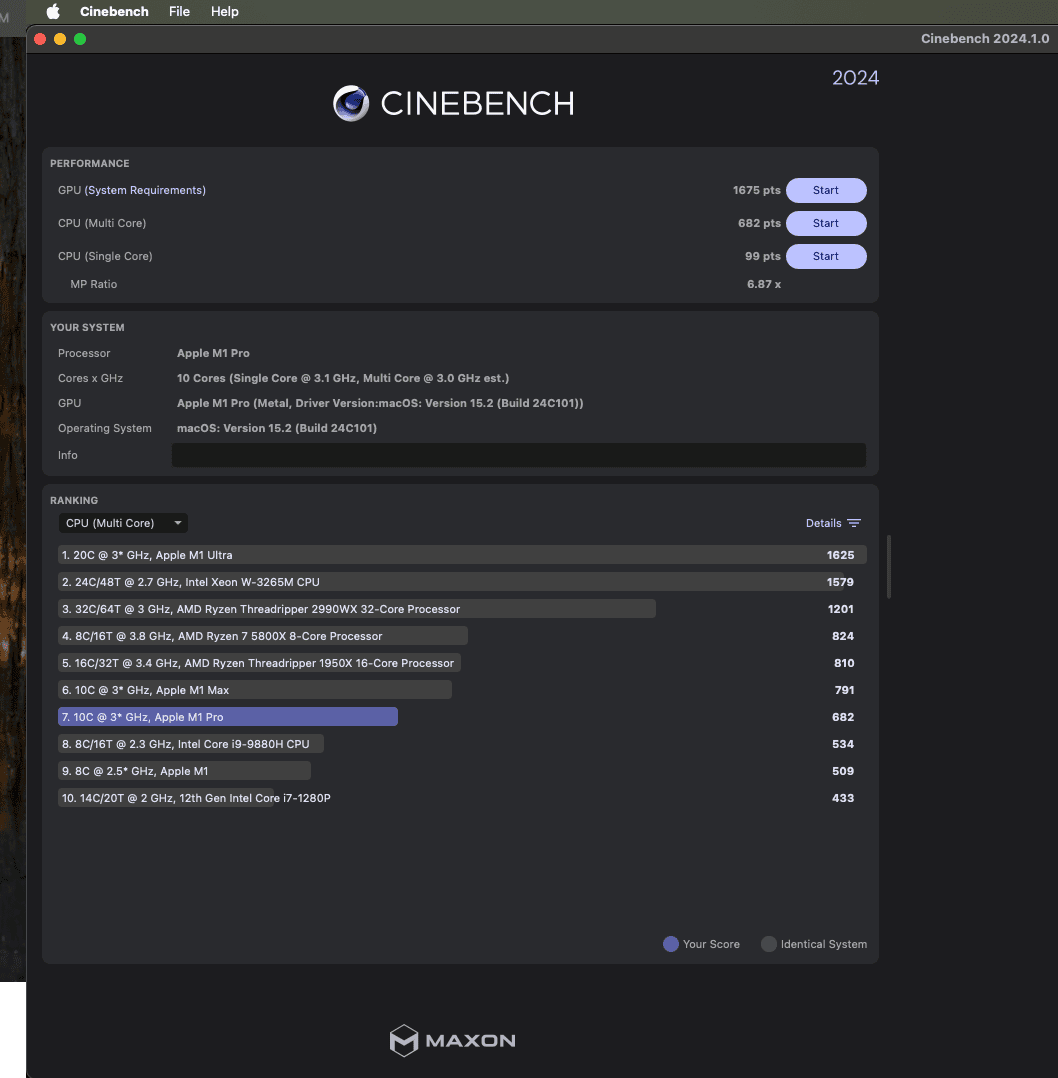
Task: Click the GPU driver version text
Action: tap(380, 404)
